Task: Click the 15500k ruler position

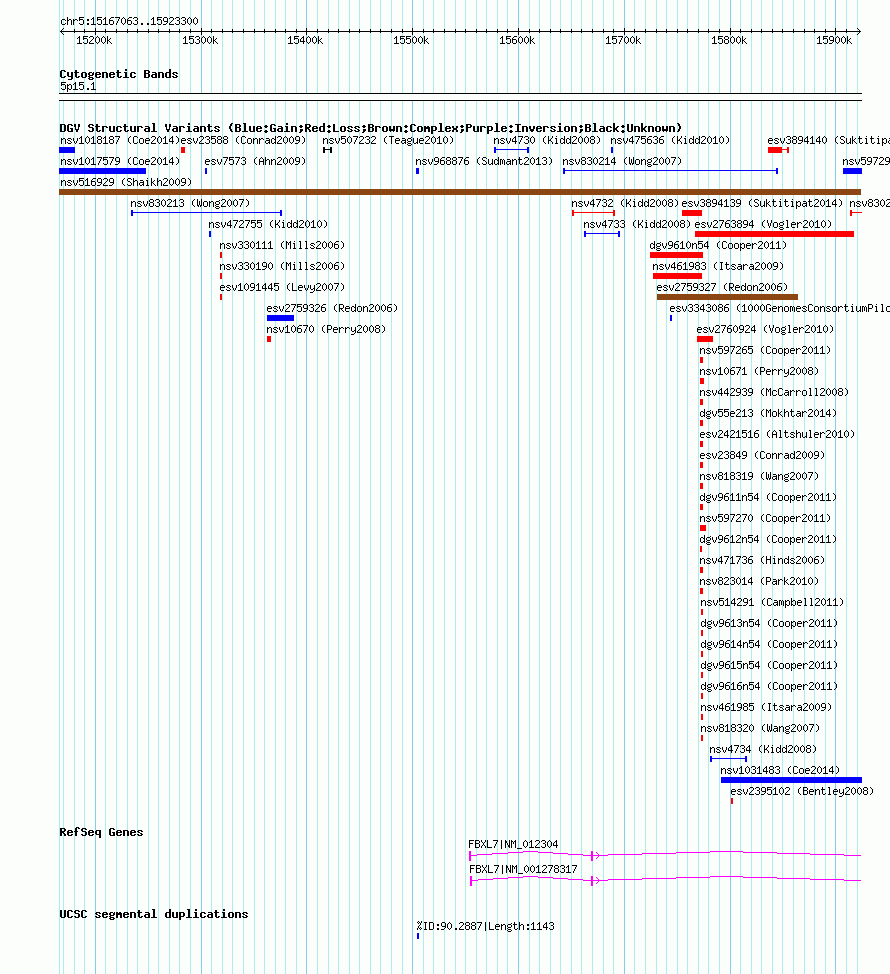Action: click(411, 41)
